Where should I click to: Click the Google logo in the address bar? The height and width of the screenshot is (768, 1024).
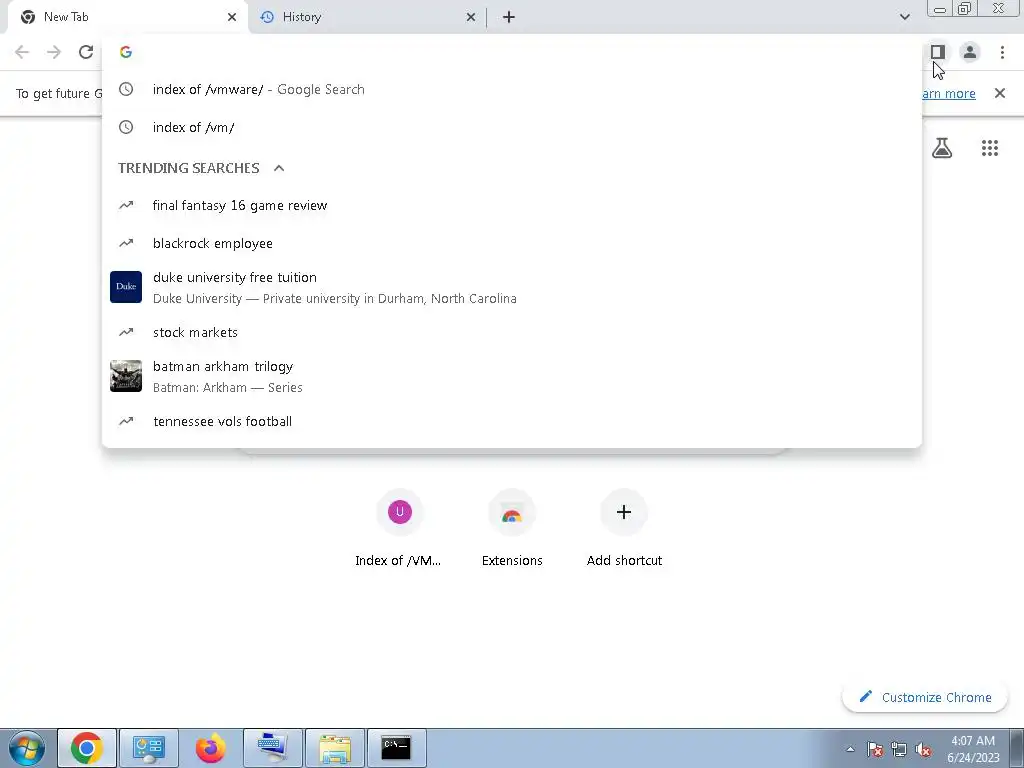point(126,52)
